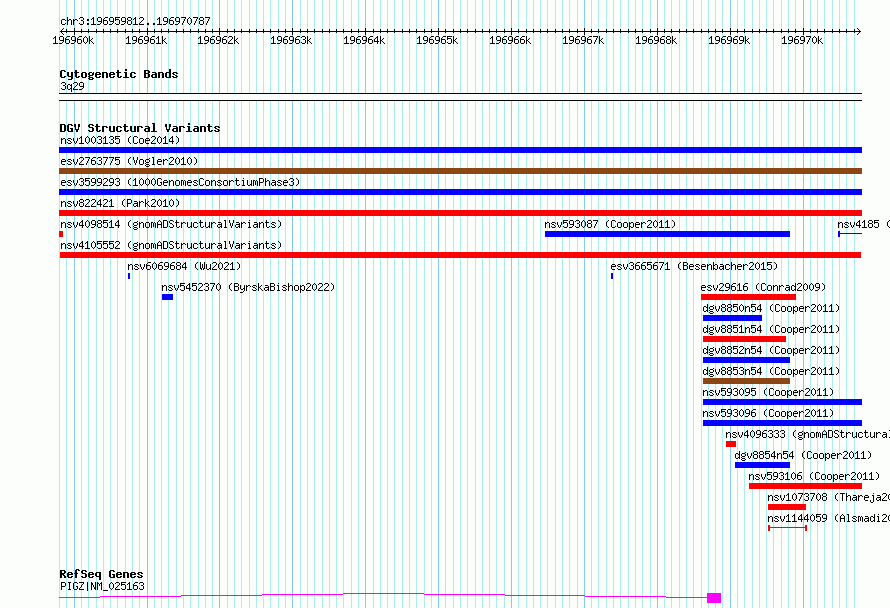Click the 196970k ruler tick label

[802, 40]
